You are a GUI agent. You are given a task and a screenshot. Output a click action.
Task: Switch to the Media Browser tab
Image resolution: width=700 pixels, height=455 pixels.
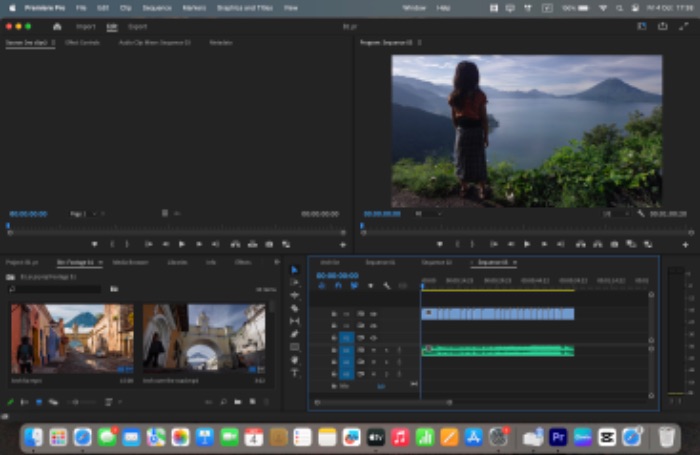(130, 263)
